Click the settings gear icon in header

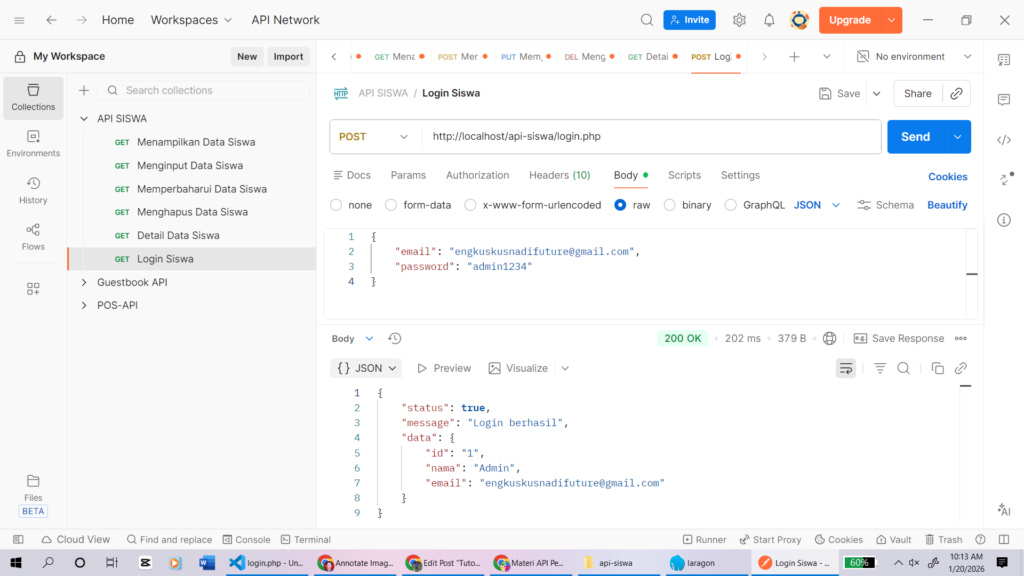tap(739, 20)
